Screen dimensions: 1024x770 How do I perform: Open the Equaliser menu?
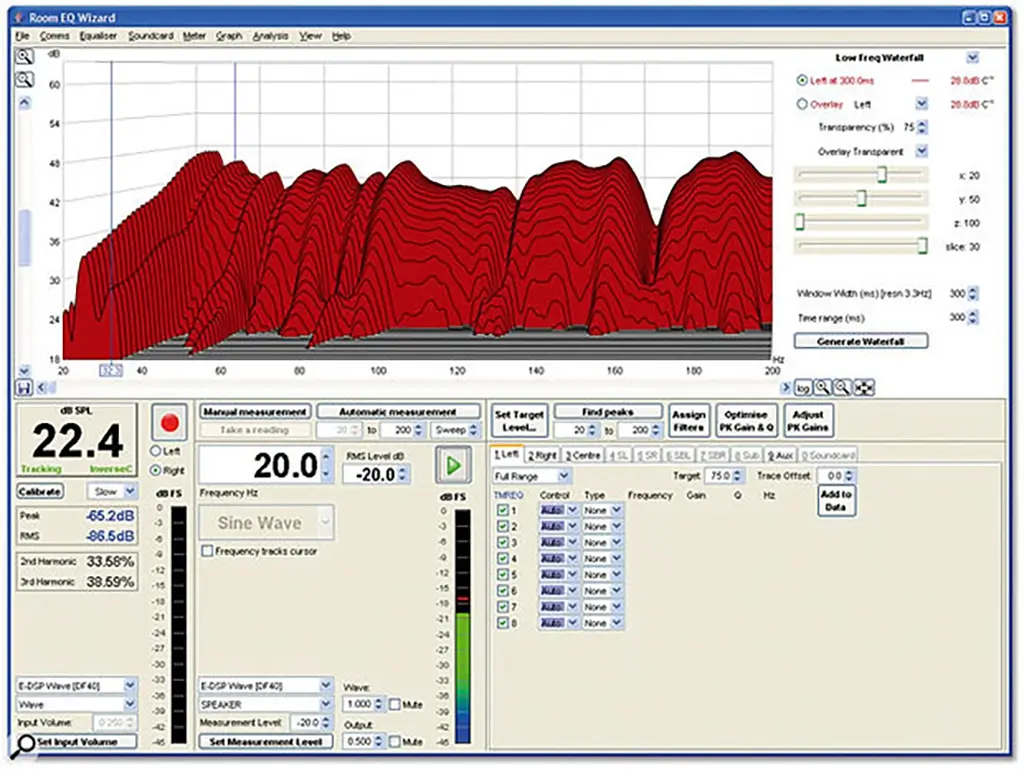tap(98, 36)
